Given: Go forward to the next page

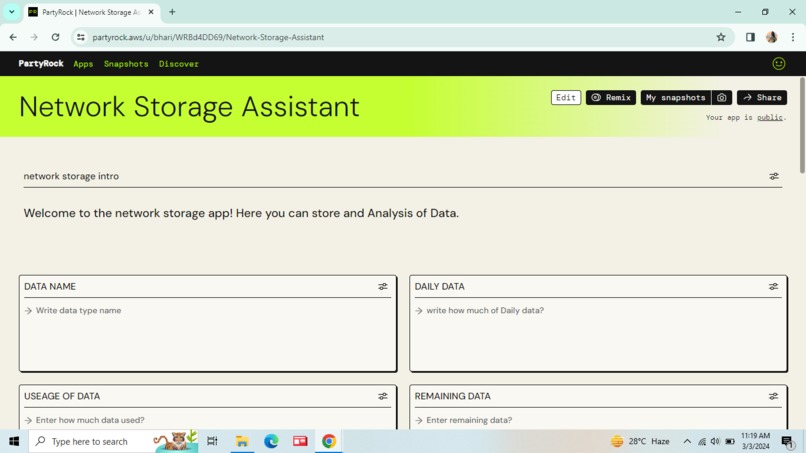Looking at the screenshot, I should pyautogui.click(x=34, y=37).
